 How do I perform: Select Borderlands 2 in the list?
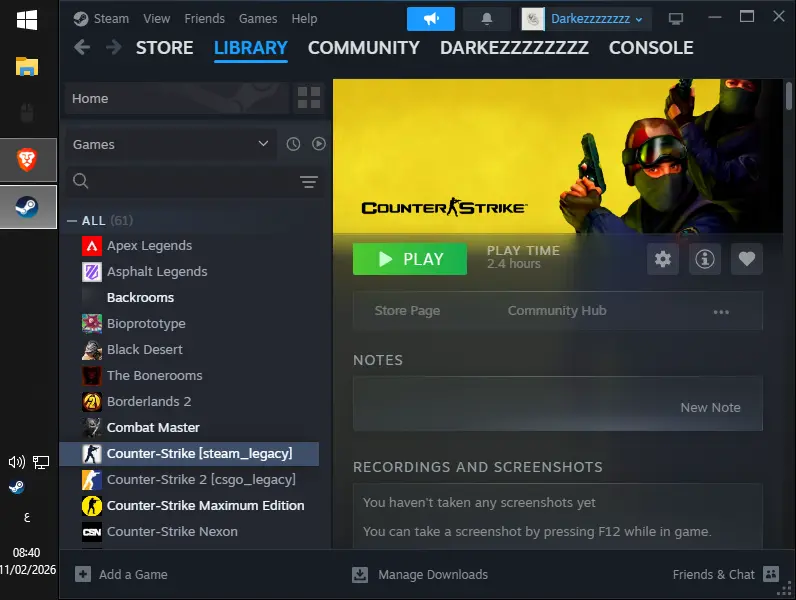[x=189, y=402]
